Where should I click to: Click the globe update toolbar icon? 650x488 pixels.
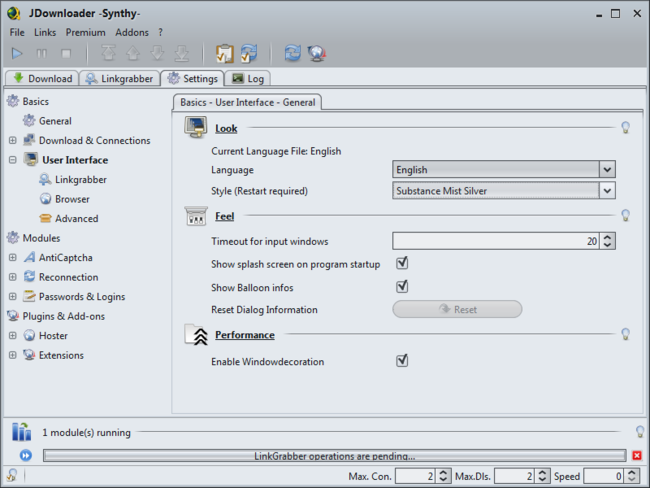point(317,53)
